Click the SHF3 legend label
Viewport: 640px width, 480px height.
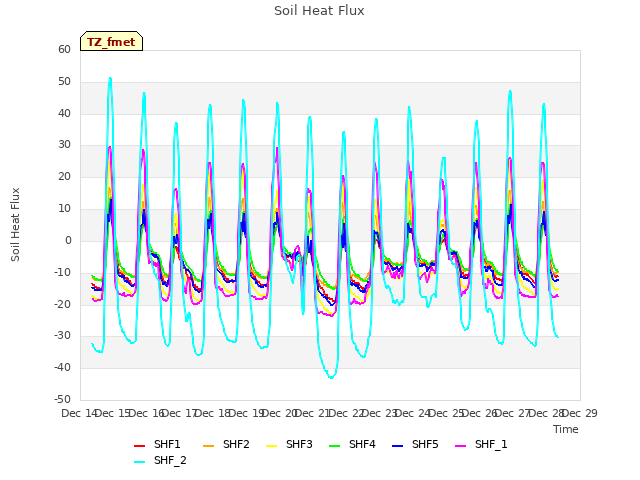[299, 444]
